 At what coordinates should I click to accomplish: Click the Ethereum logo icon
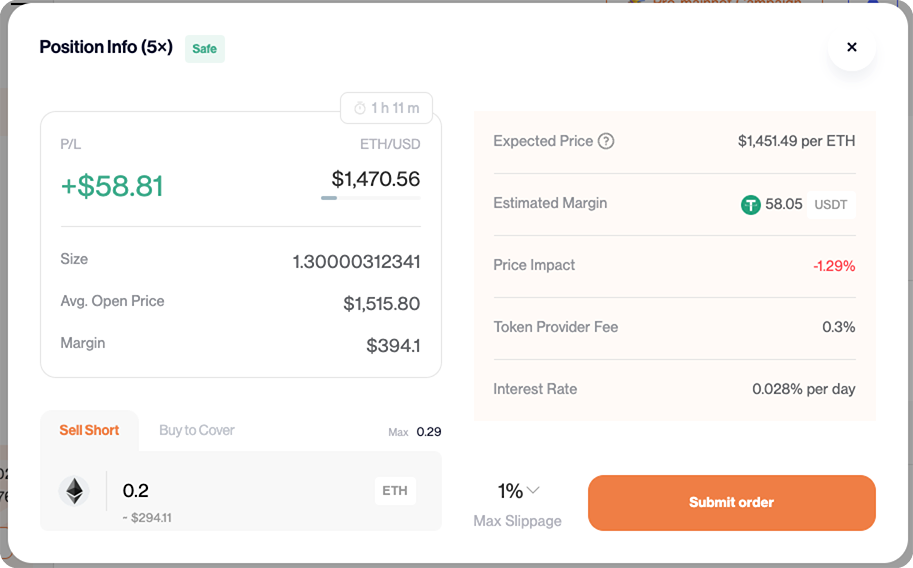(74, 490)
